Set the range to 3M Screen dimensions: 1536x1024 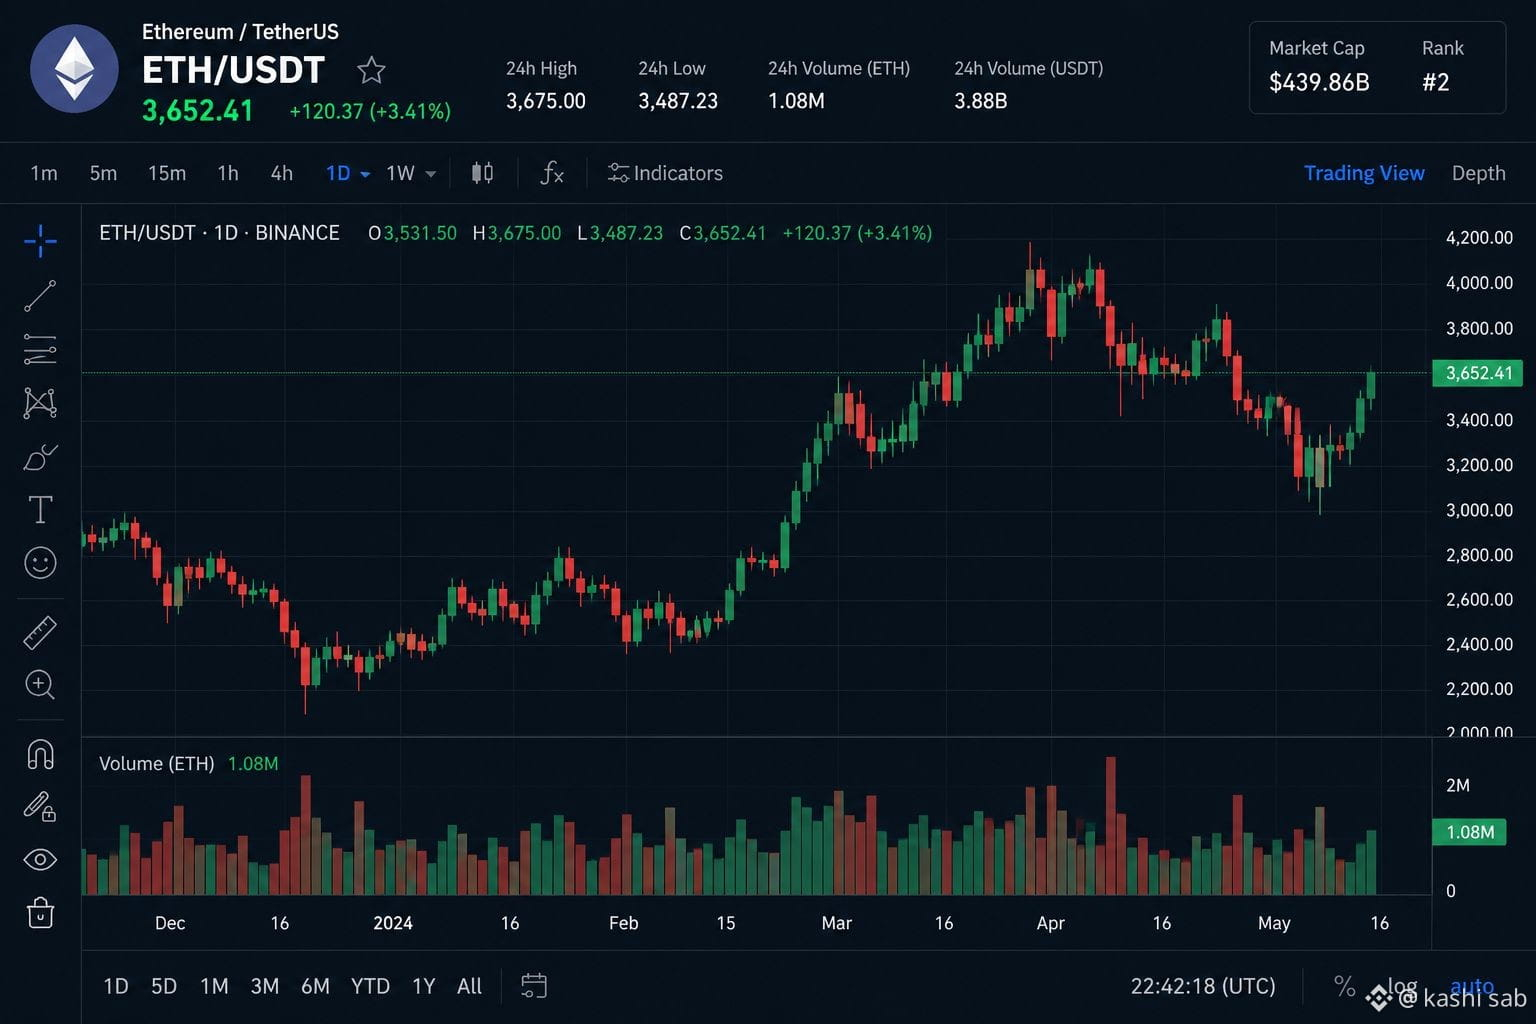point(265,986)
